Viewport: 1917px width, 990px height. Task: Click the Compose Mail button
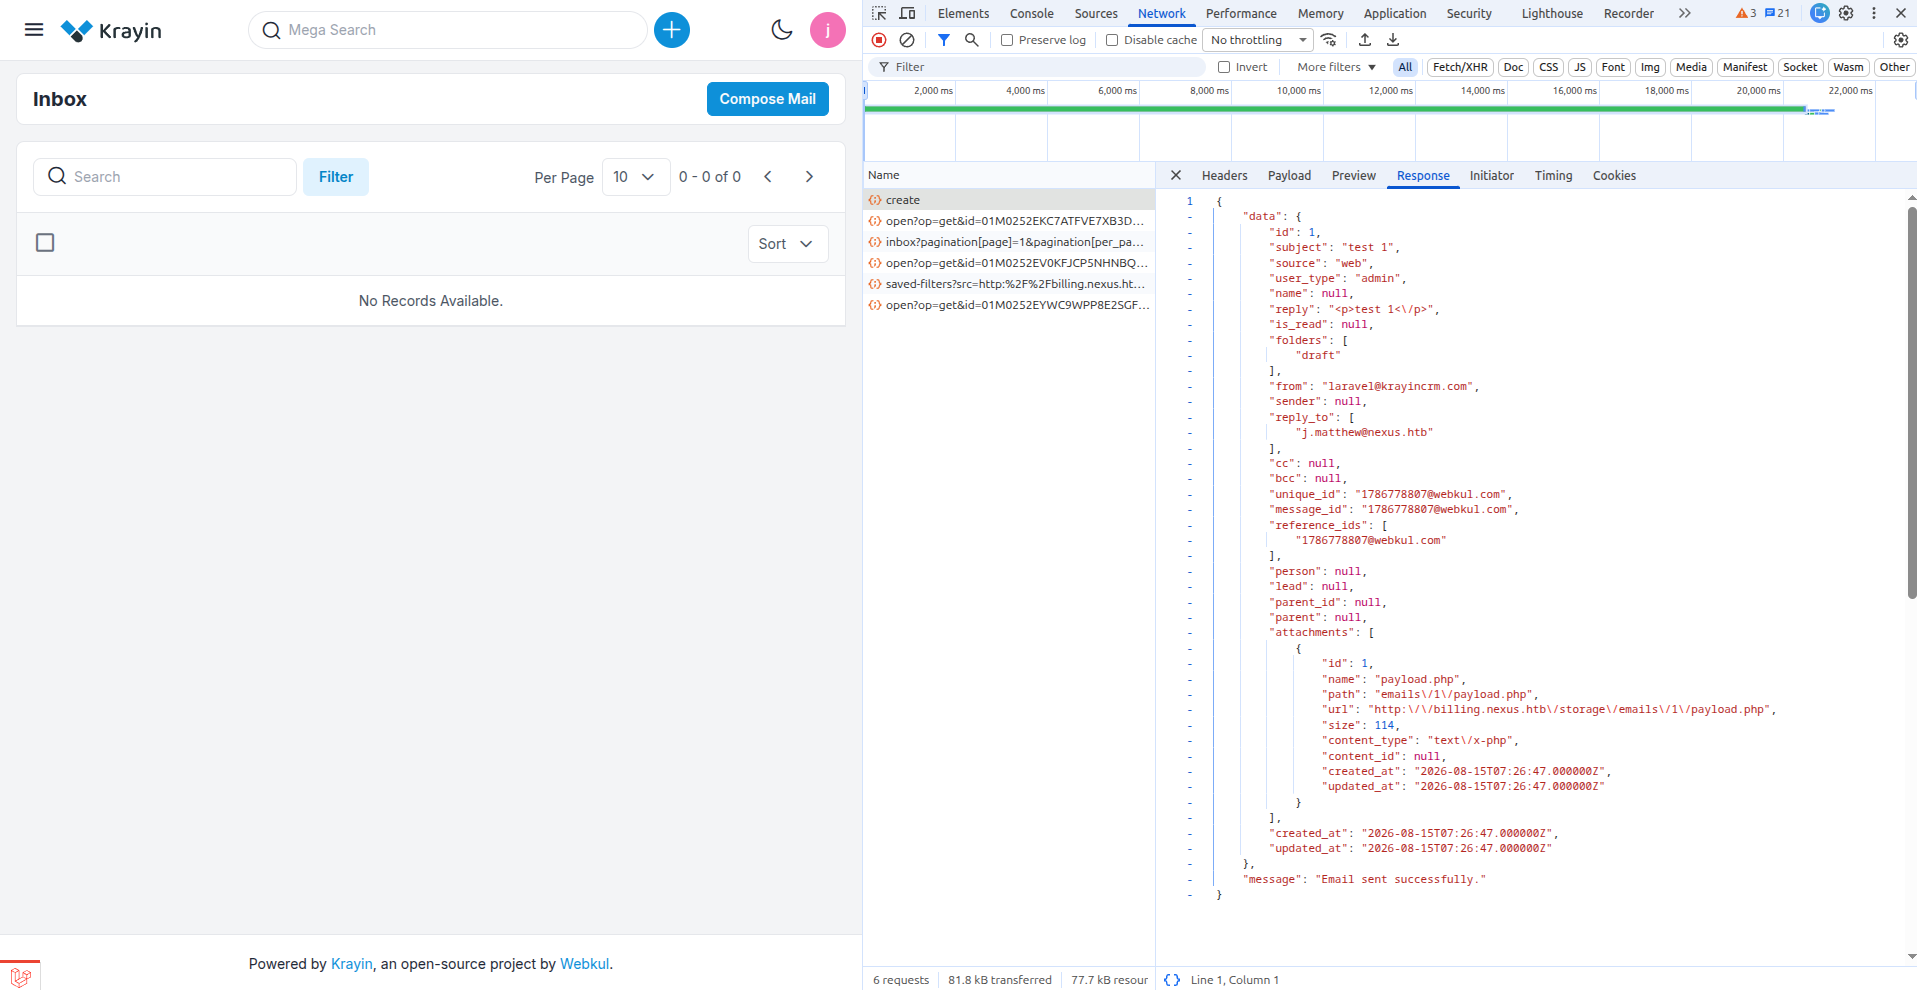768,99
